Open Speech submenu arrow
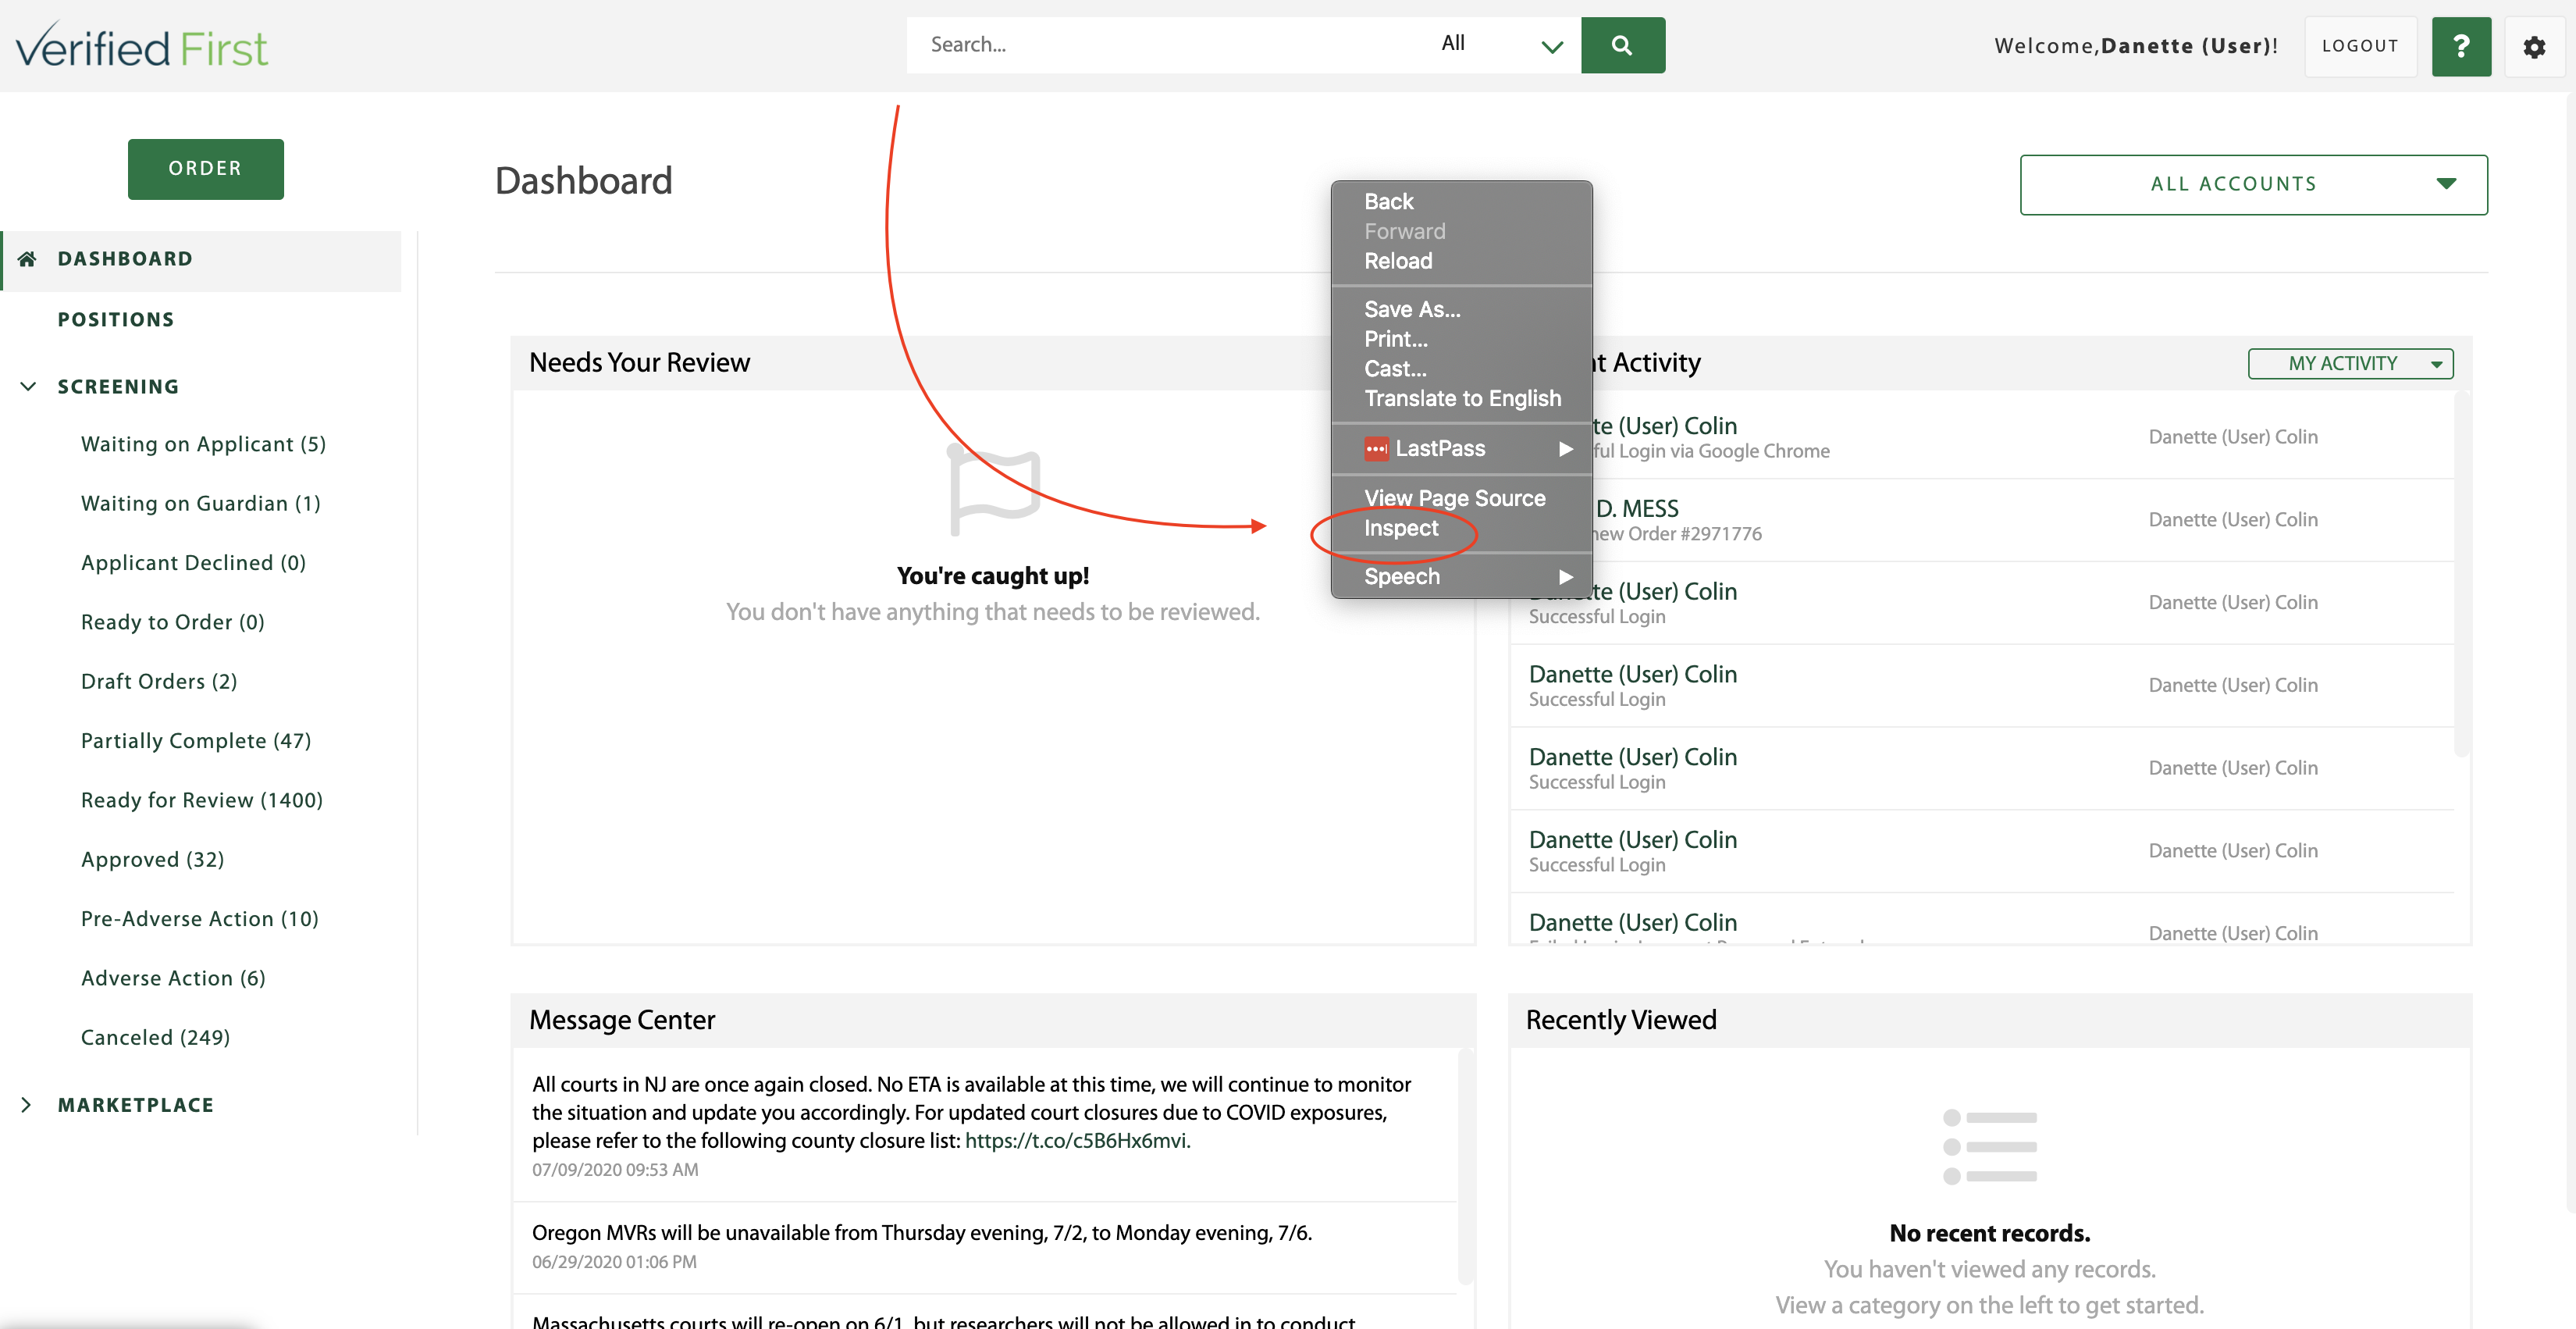The height and width of the screenshot is (1329, 2576). [1565, 577]
